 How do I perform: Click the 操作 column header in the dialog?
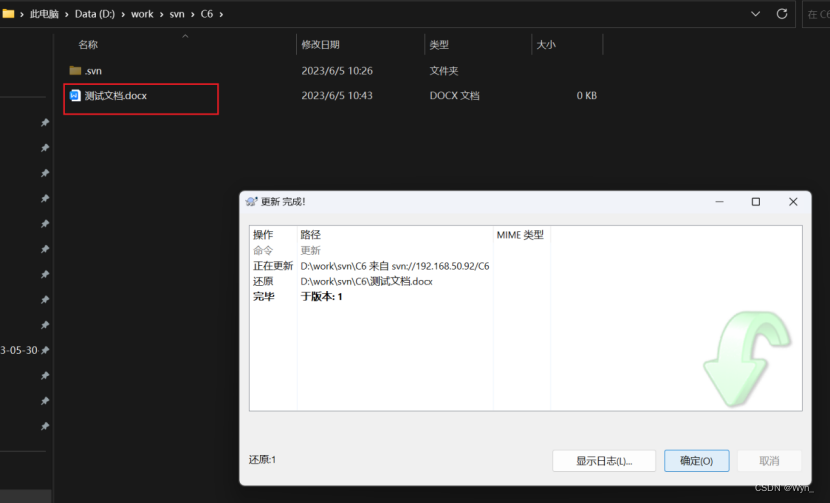(263, 235)
